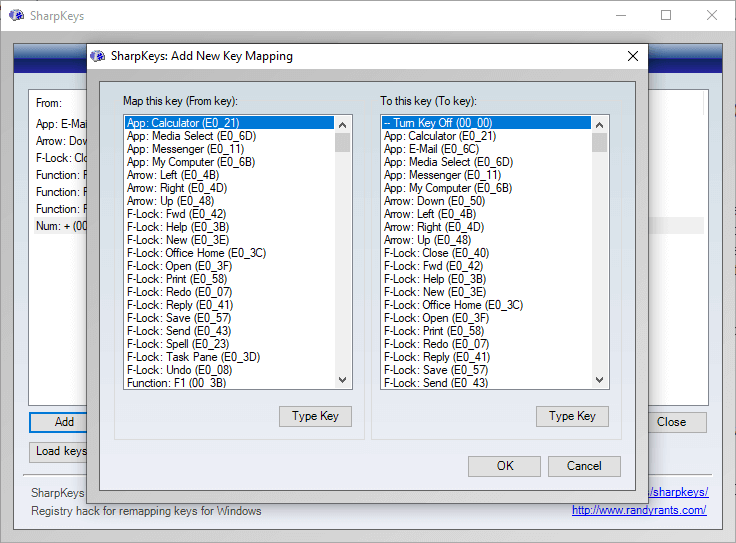
Task: Select F-Lock: Save in From list
Action: pos(230,318)
